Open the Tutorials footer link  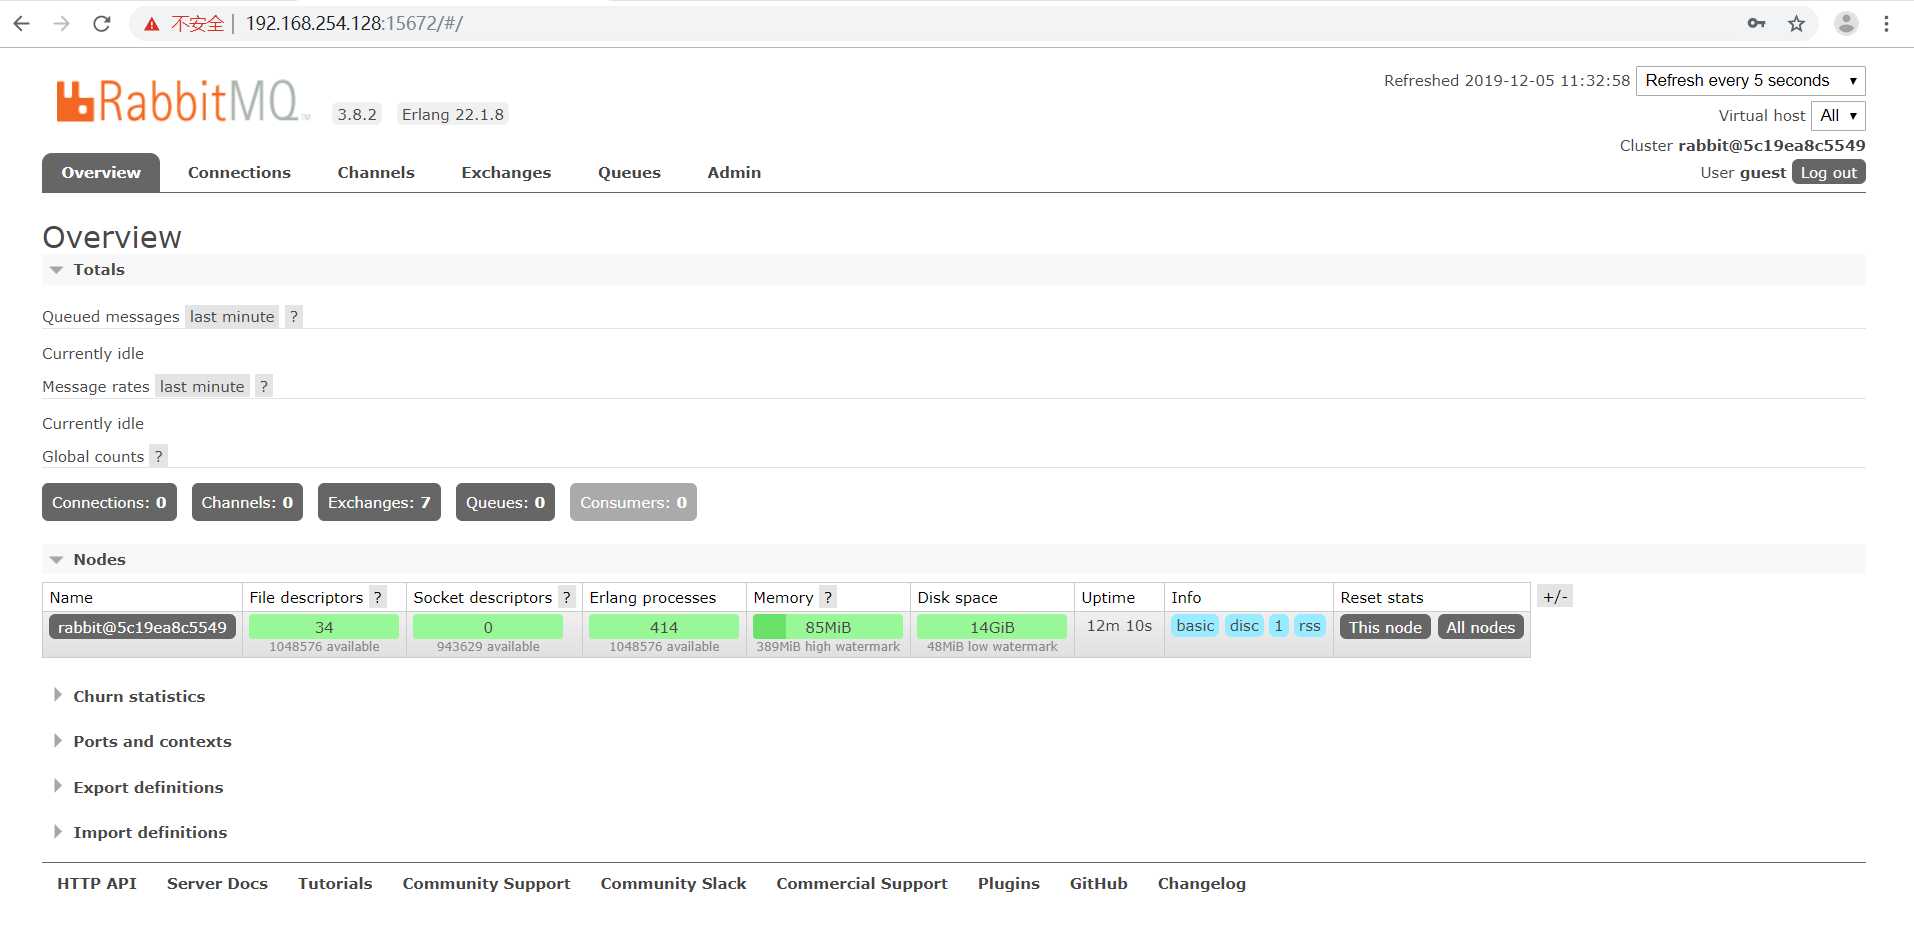click(x=335, y=884)
